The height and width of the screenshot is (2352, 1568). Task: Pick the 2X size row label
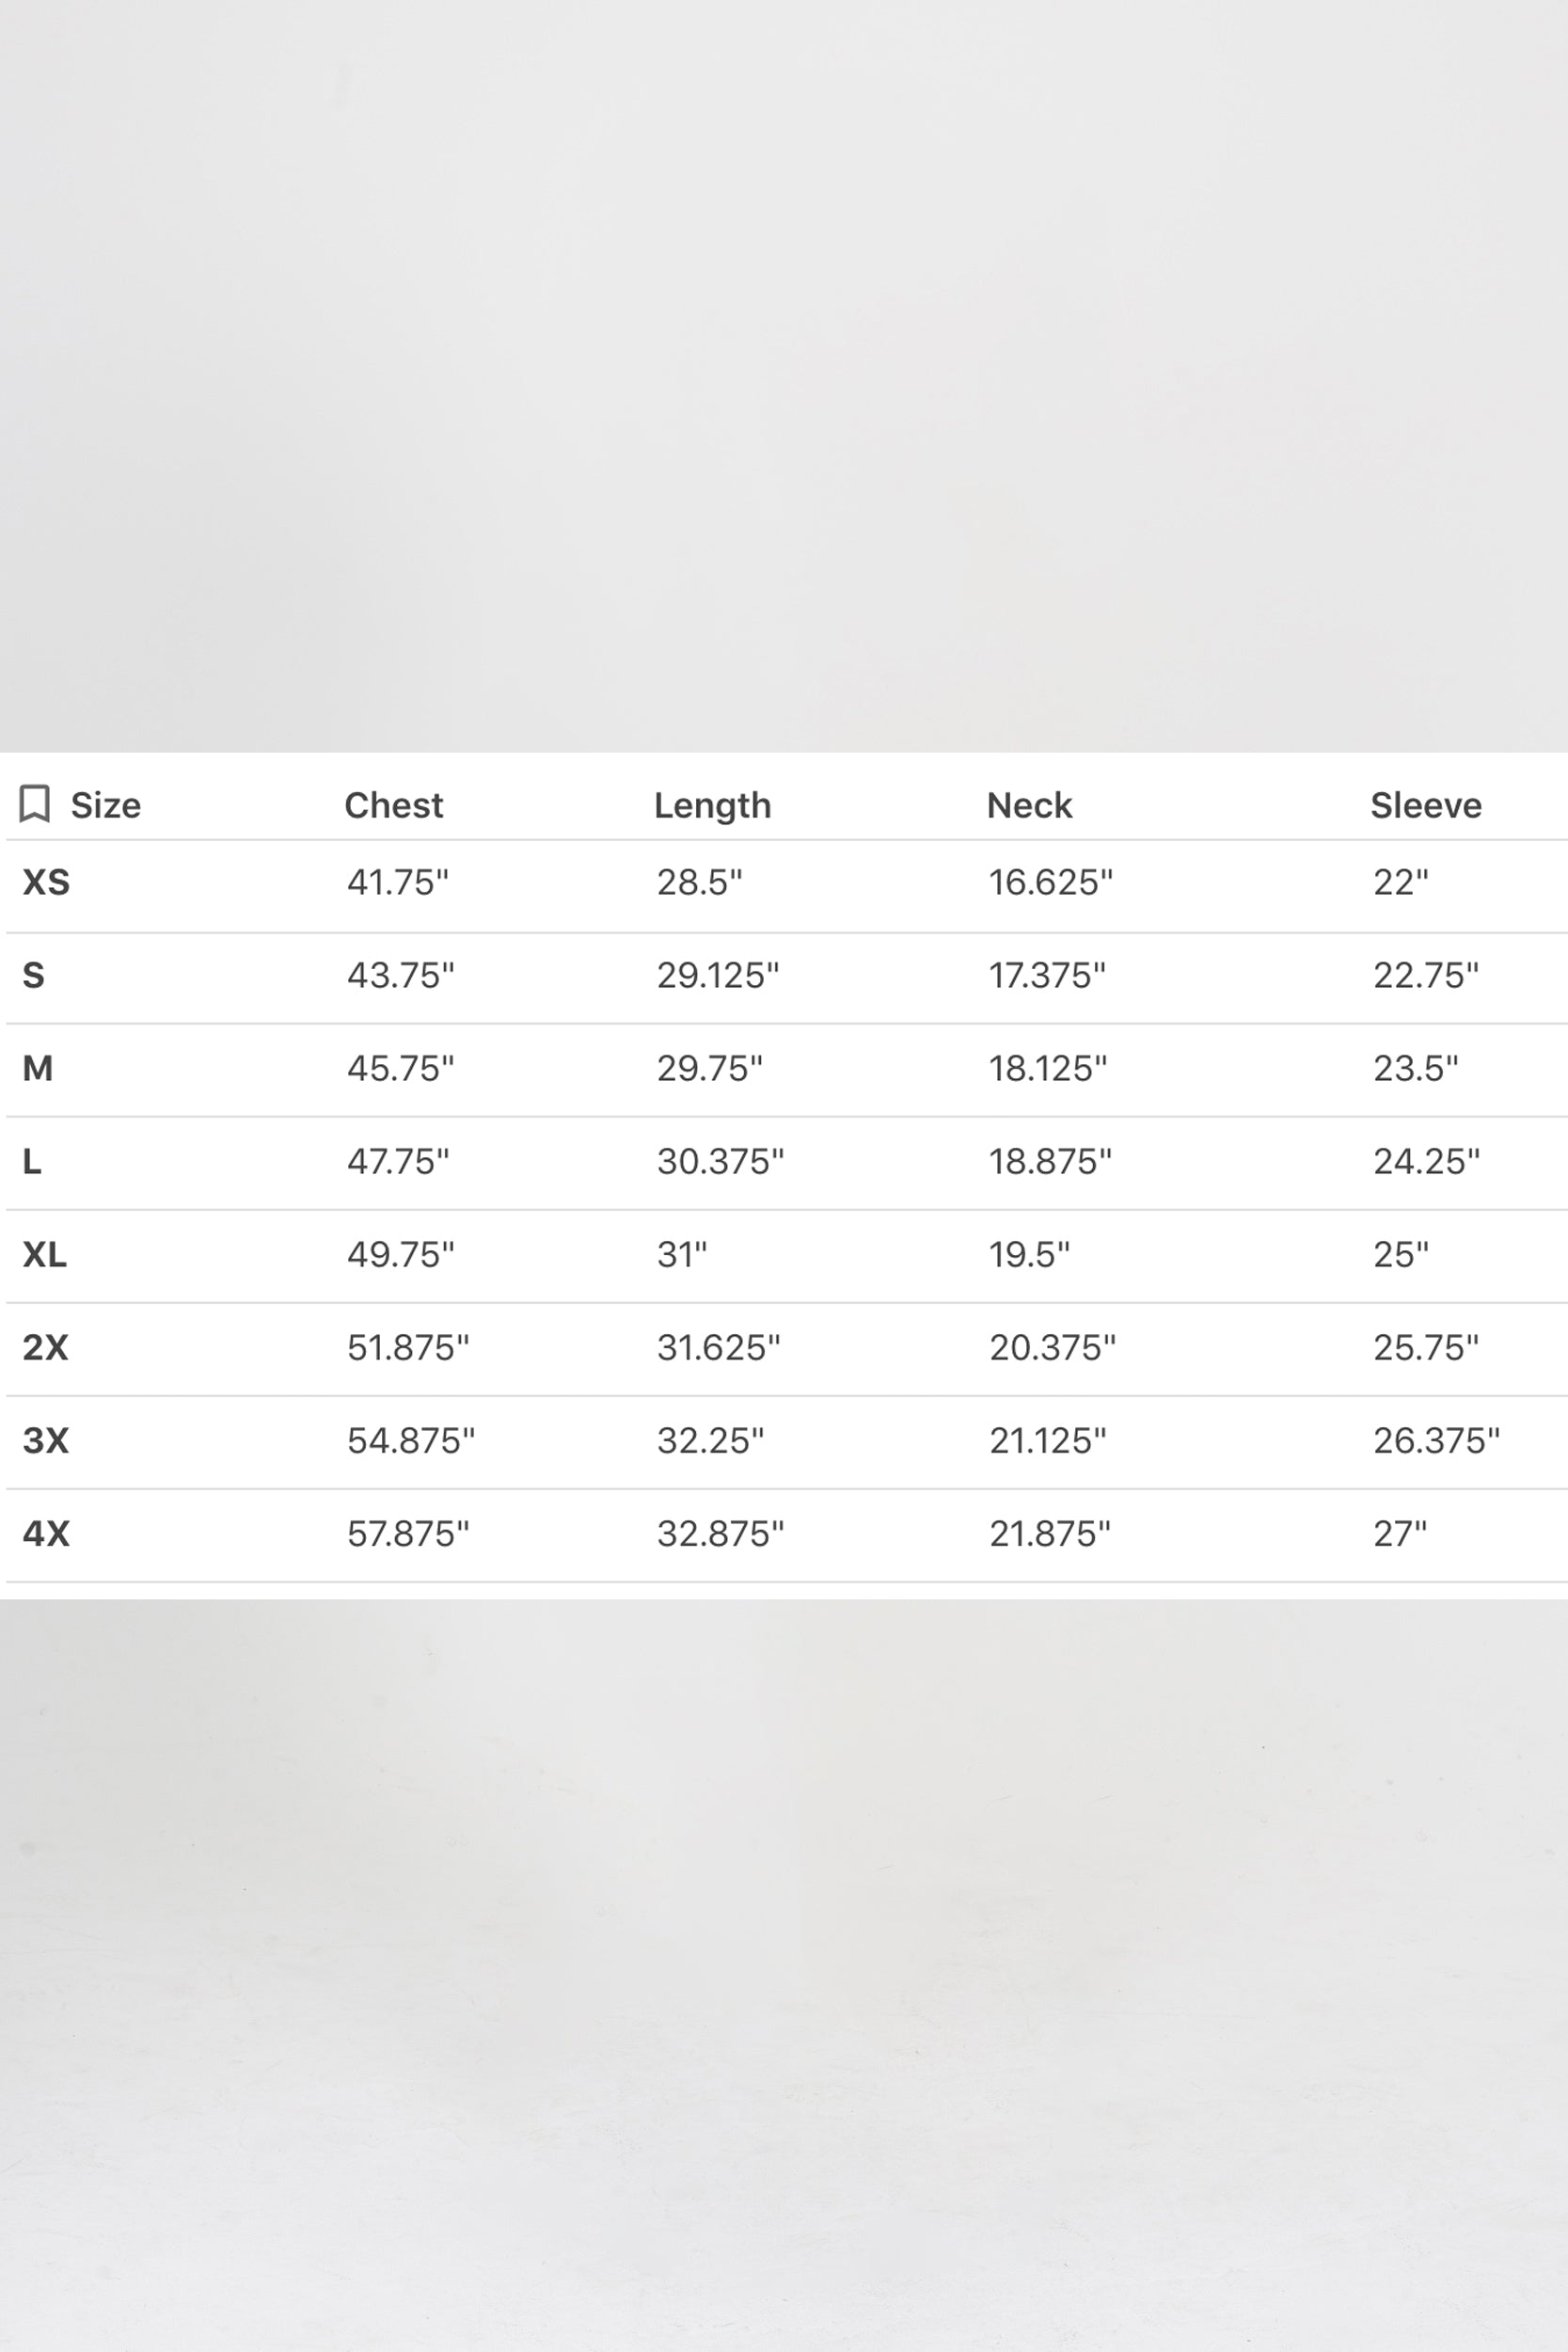(x=45, y=1347)
